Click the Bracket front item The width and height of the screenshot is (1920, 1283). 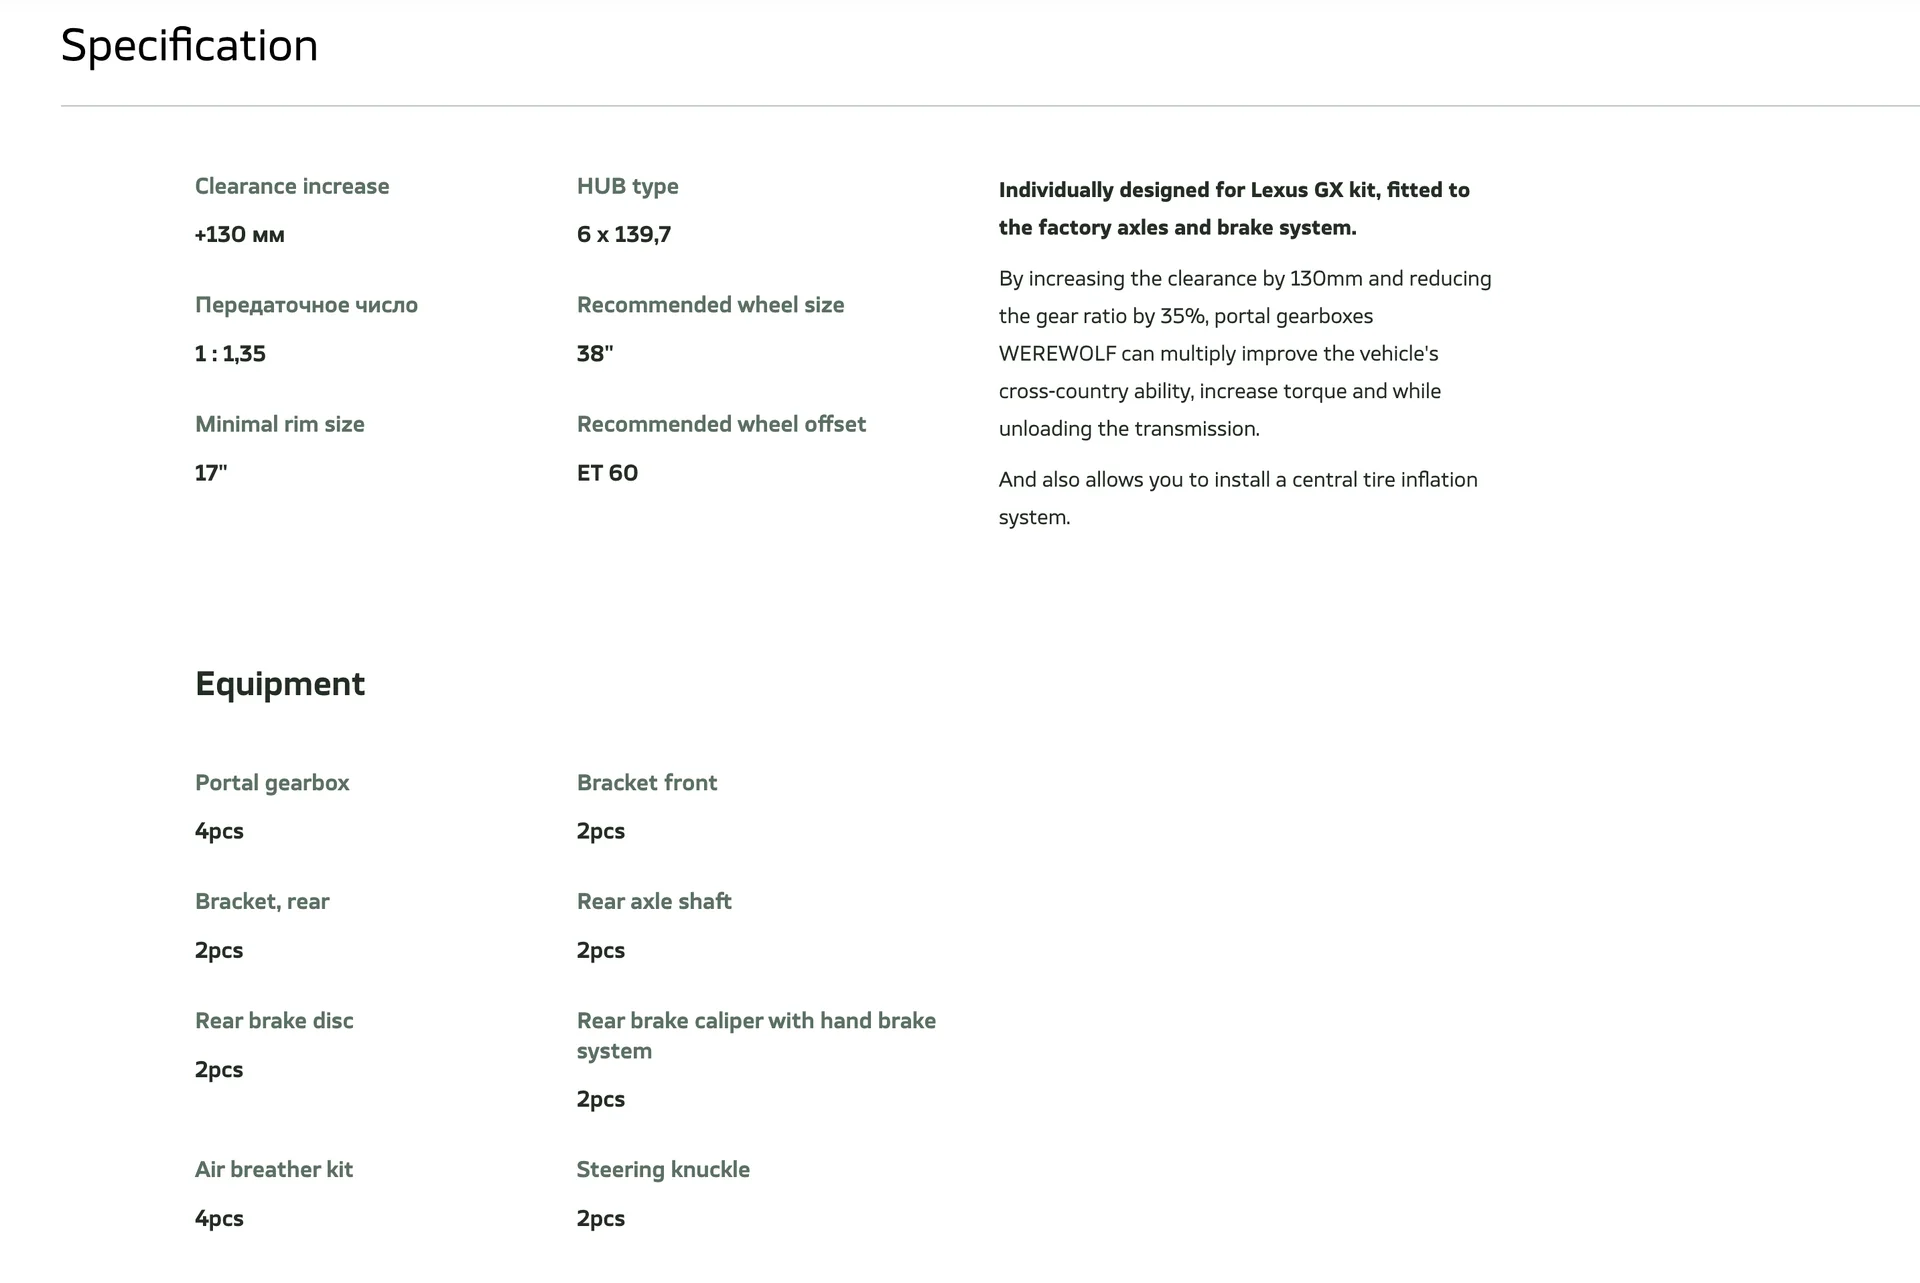[x=647, y=783]
